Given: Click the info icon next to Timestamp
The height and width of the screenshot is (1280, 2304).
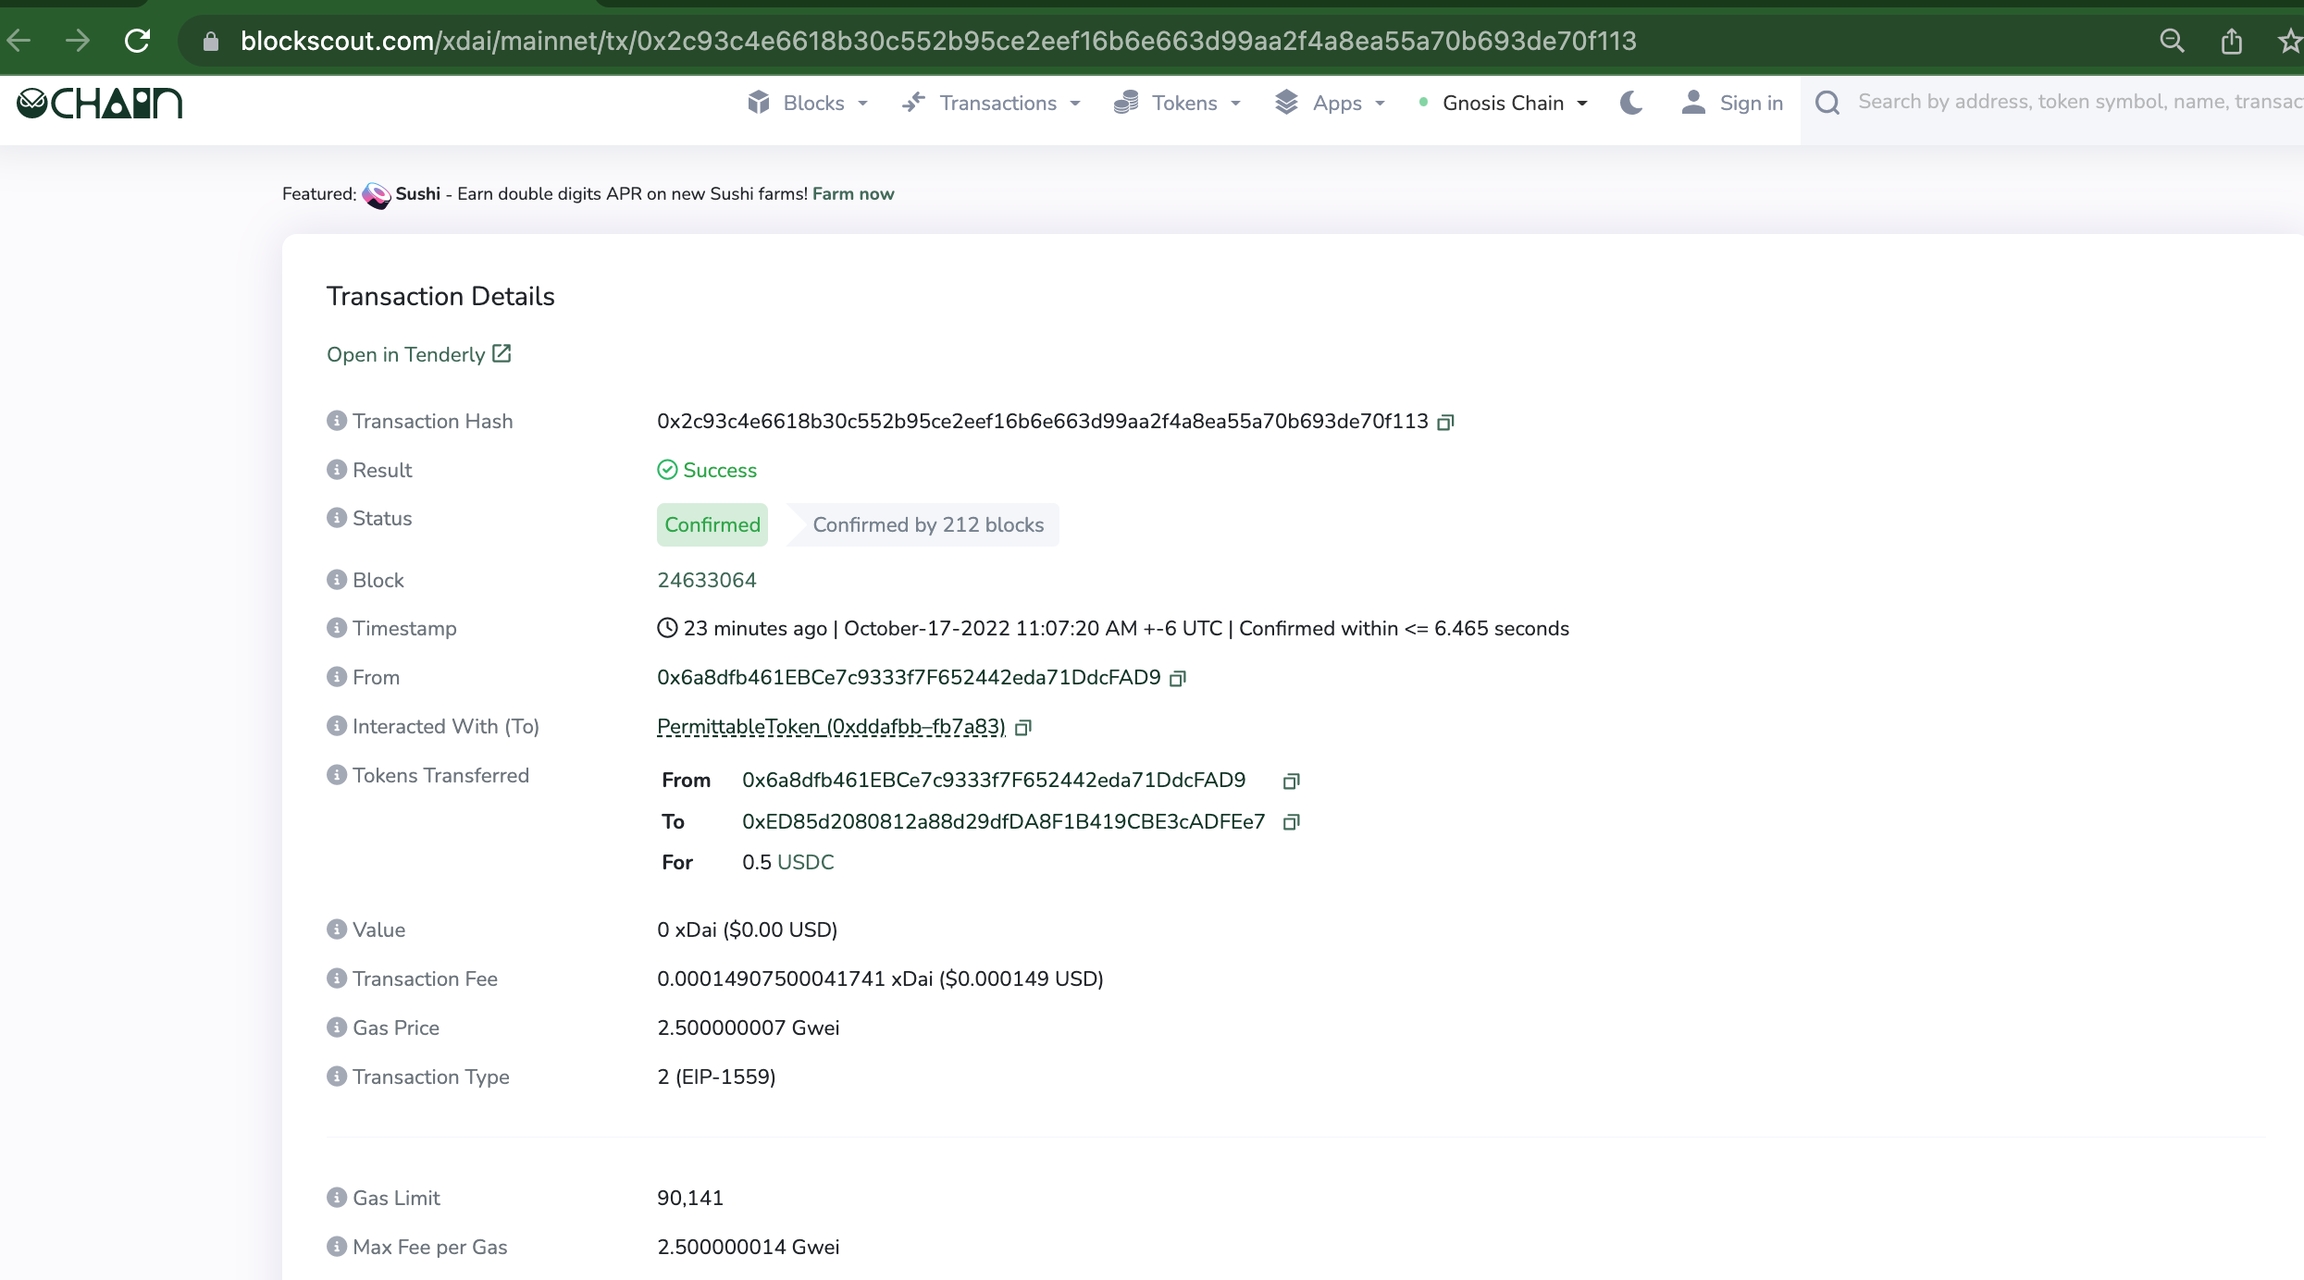Looking at the screenshot, I should pos(336,628).
